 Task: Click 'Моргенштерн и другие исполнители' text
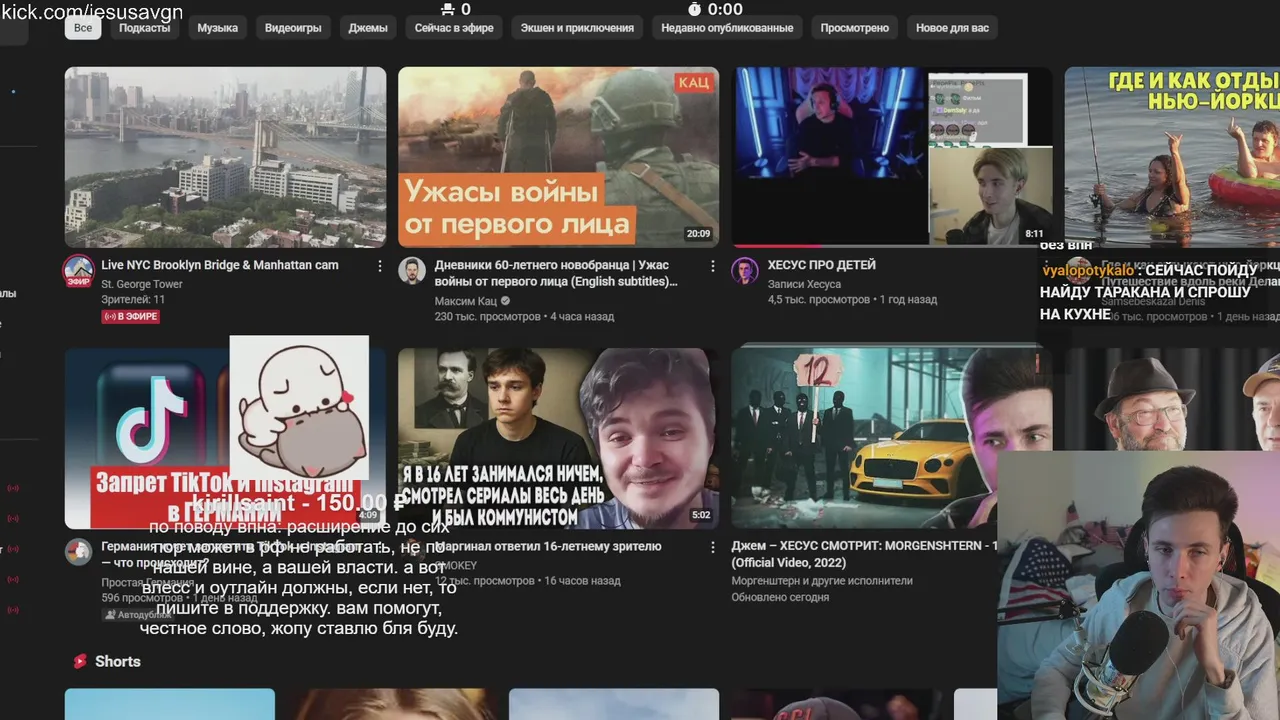(x=822, y=580)
